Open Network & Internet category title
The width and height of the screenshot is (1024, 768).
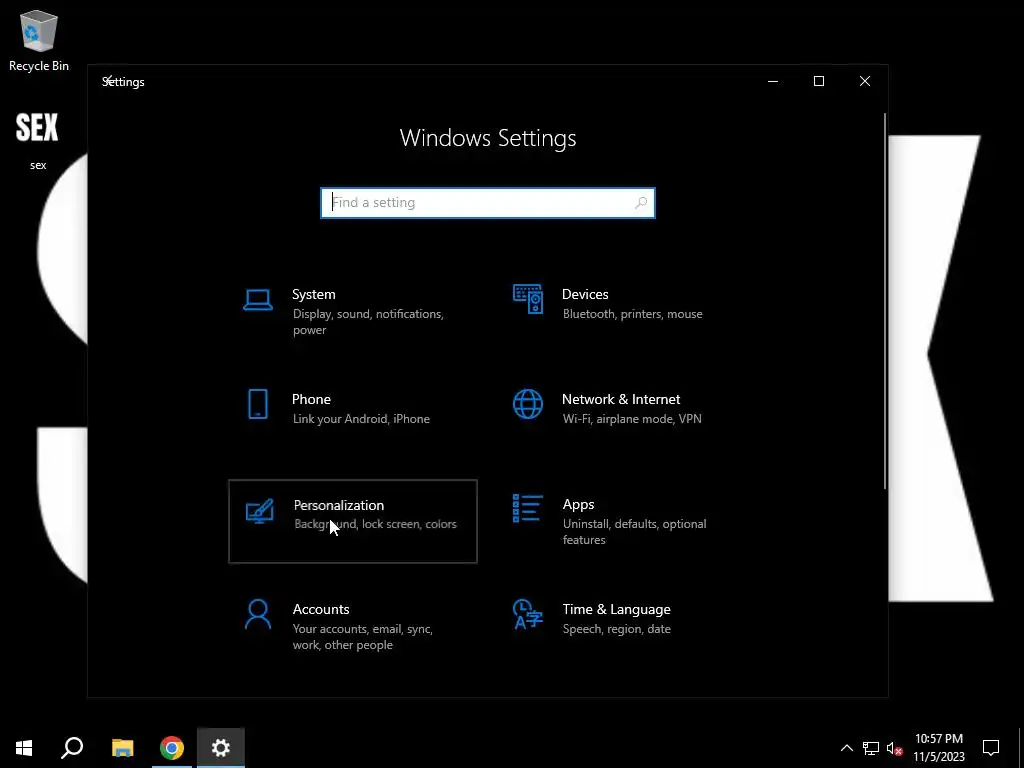[621, 399]
